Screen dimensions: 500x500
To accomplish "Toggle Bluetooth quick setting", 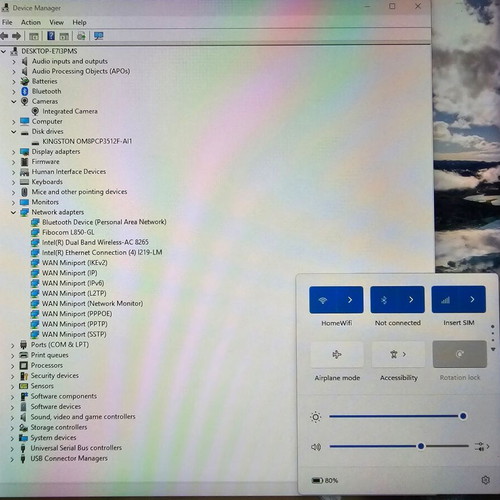I will click(384, 300).
